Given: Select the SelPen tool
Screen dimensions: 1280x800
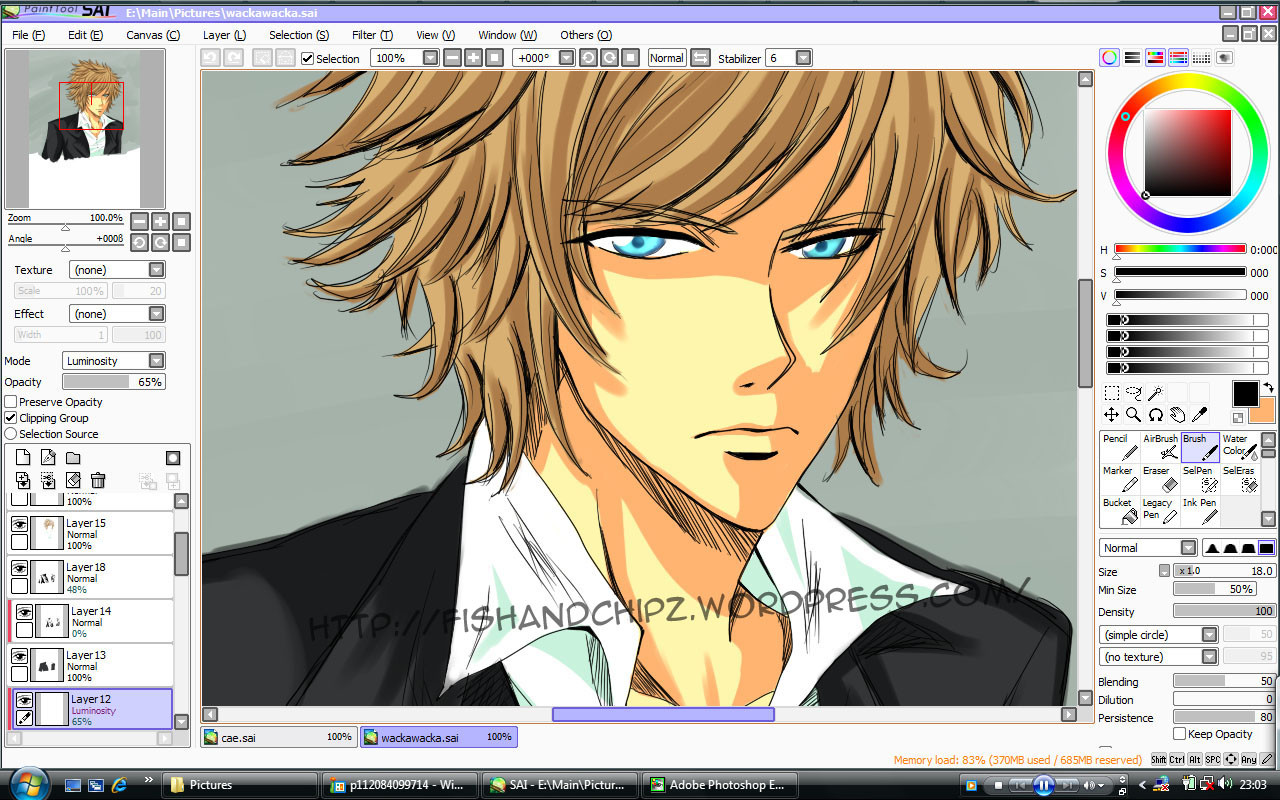Looking at the screenshot, I should [x=1200, y=479].
